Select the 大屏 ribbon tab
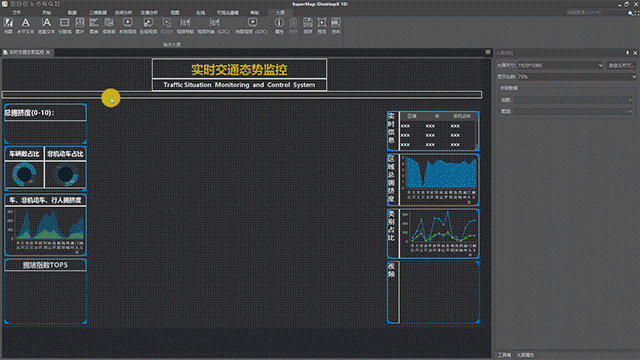The width and height of the screenshot is (640, 360). [x=280, y=13]
